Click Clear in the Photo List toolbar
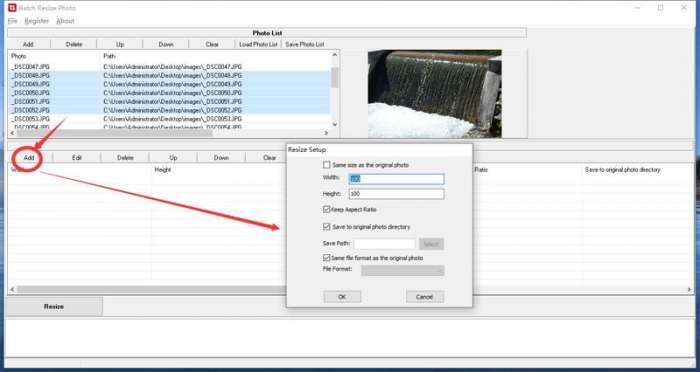Image resolution: width=700 pixels, height=372 pixels. pos(212,44)
